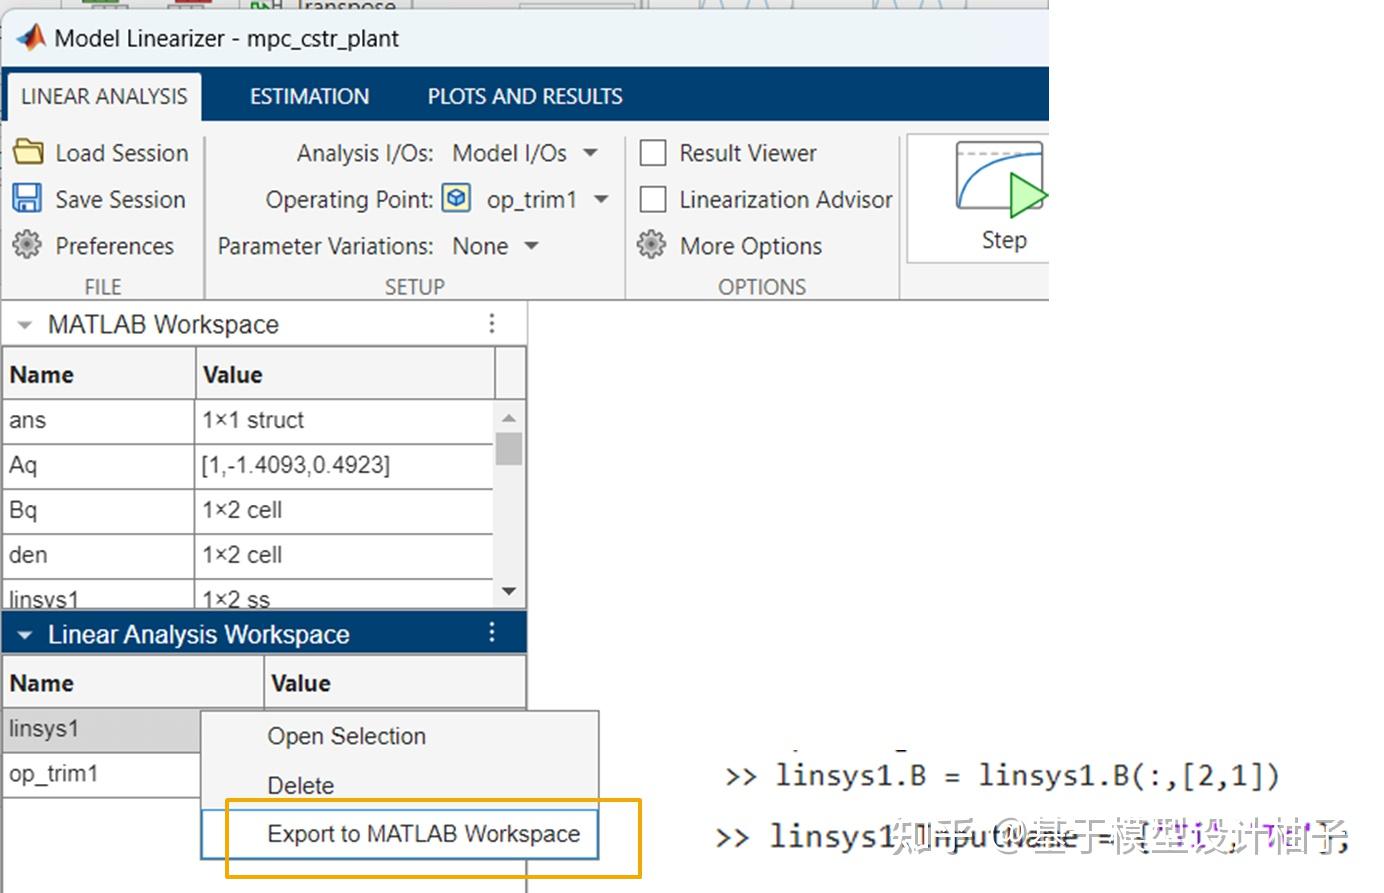Viewport: 1384px width, 893px height.
Task: Choose Export to MATLAB Workspace
Action: (x=423, y=833)
